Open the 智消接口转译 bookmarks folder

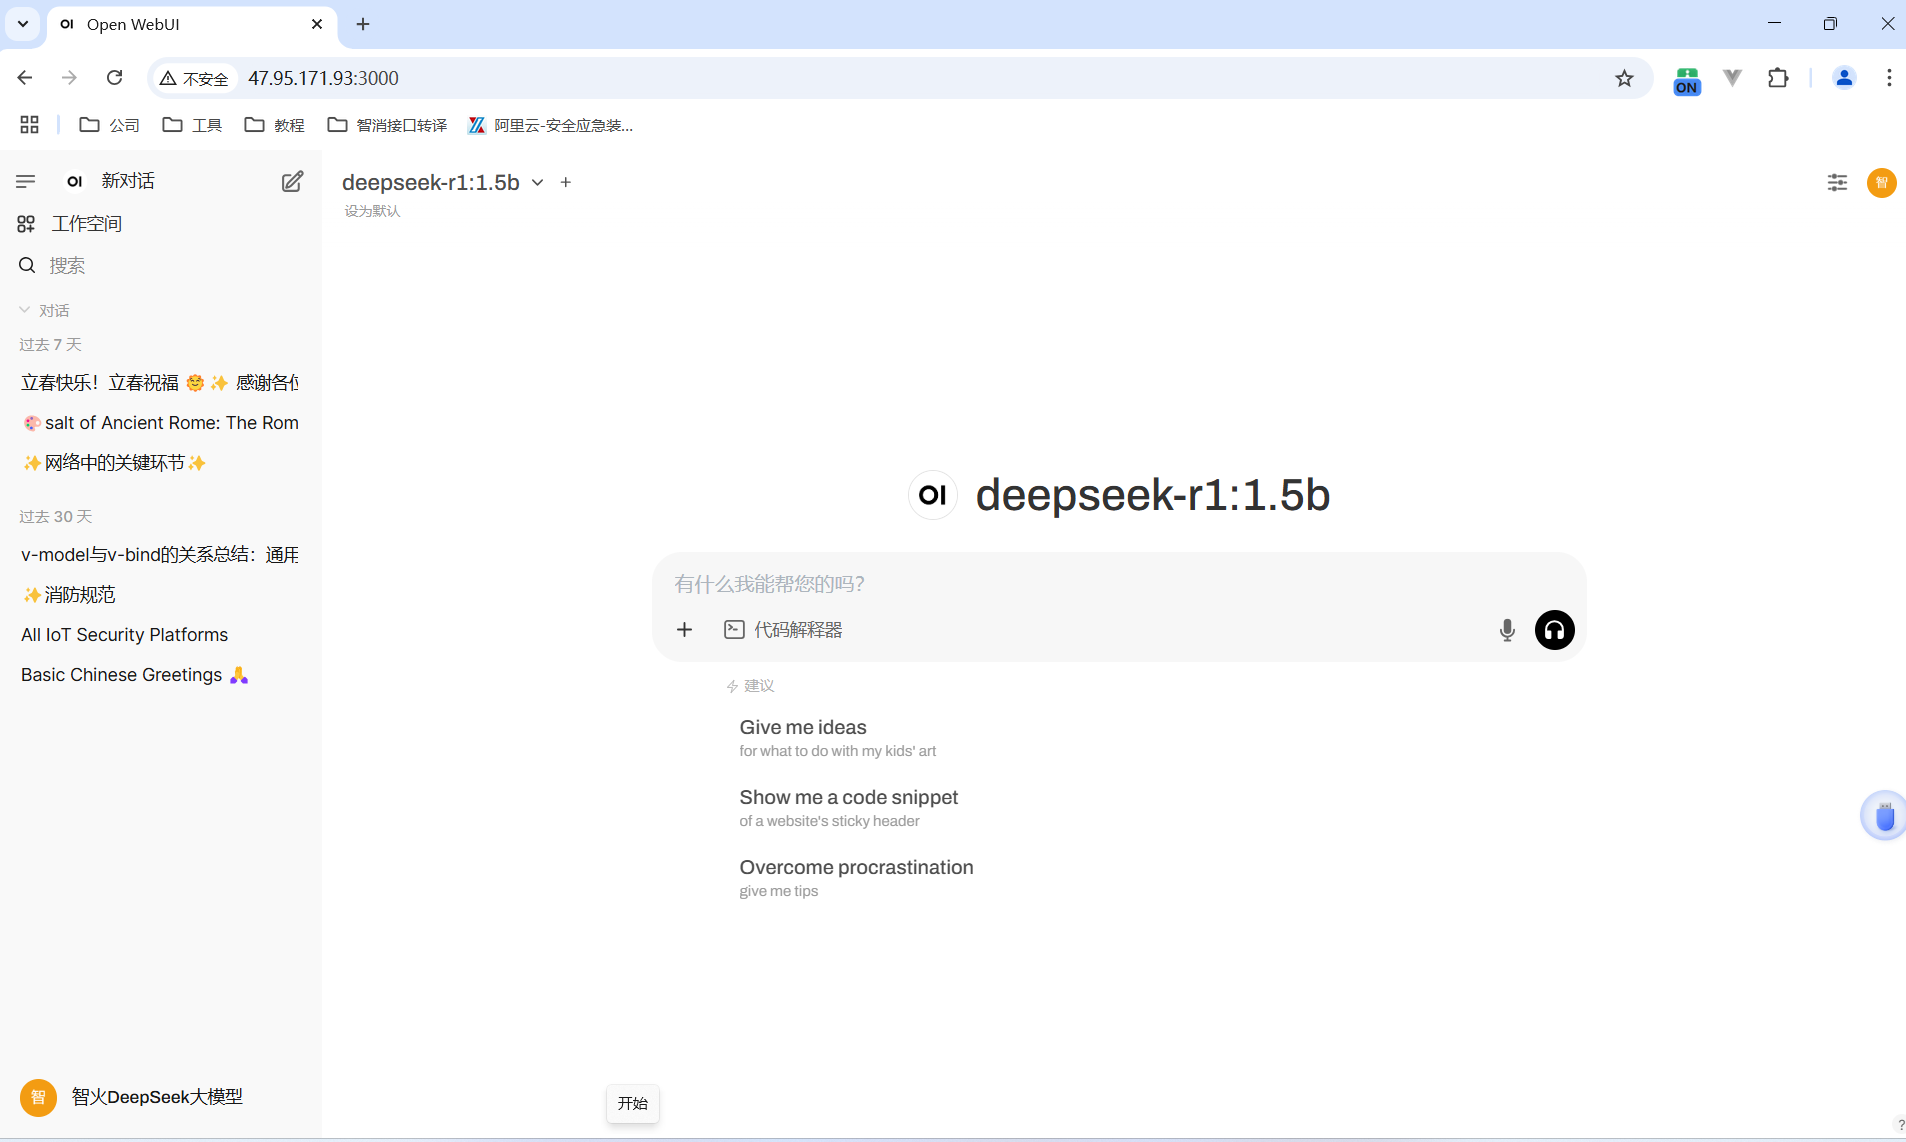[x=387, y=125]
